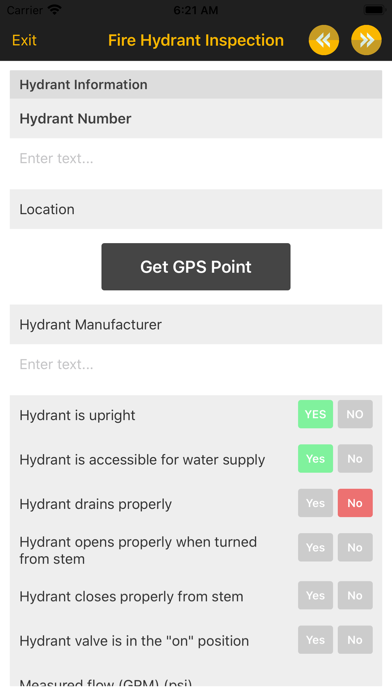The width and height of the screenshot is (392, 696).
Task: Exit the Fire Hydrant Inspection form
Action: 24,40
